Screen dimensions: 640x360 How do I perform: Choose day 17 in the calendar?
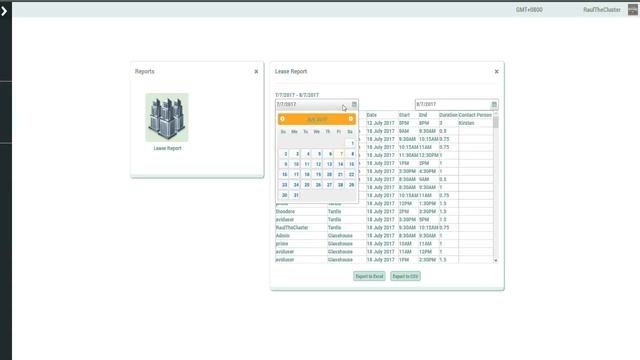296,174
